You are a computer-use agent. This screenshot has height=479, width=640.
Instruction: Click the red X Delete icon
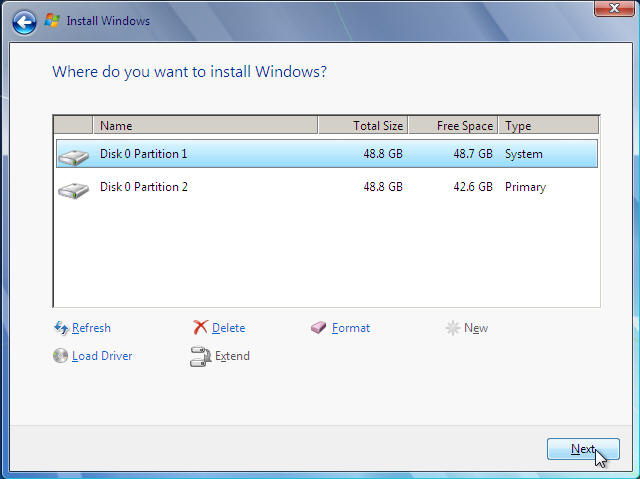tap(200, 328)
